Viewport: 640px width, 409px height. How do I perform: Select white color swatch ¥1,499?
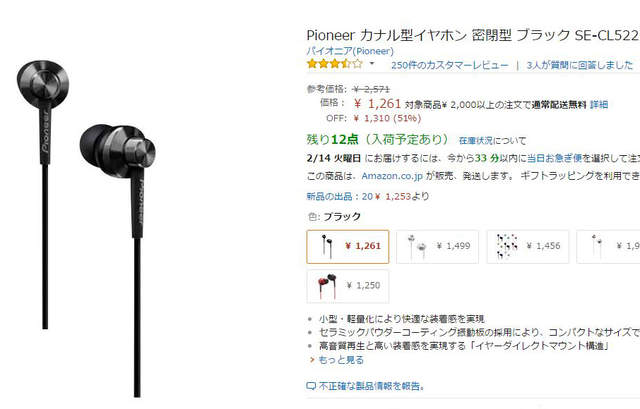(437, 247)
